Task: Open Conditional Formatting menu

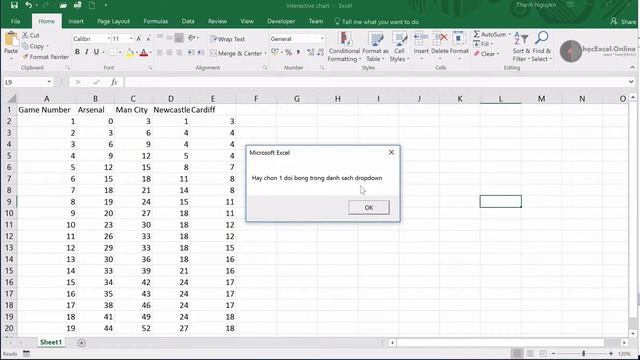Action: coord(344,47)
